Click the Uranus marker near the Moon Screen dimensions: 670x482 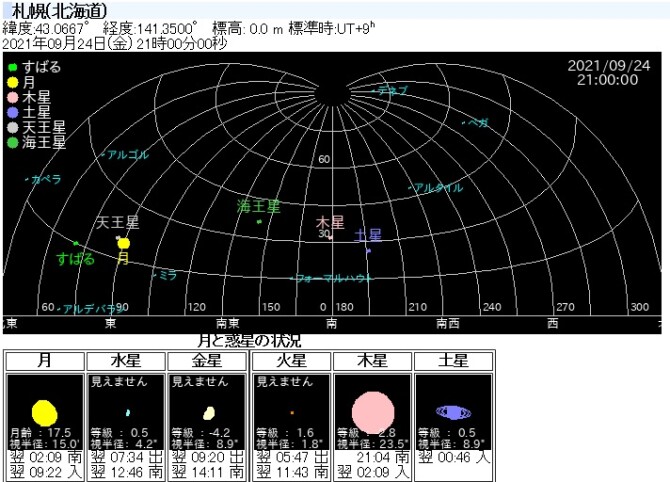[x=118, y=237]
